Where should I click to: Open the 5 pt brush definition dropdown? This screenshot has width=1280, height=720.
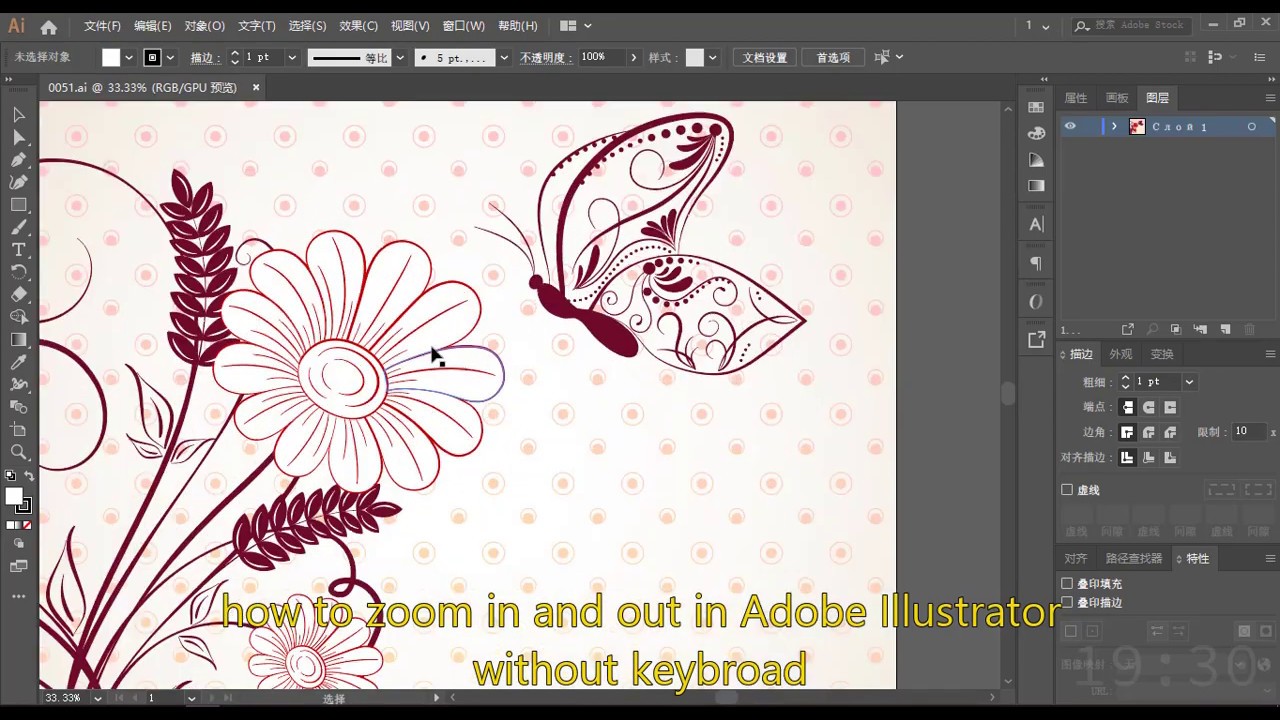click(x=504, y=58)
